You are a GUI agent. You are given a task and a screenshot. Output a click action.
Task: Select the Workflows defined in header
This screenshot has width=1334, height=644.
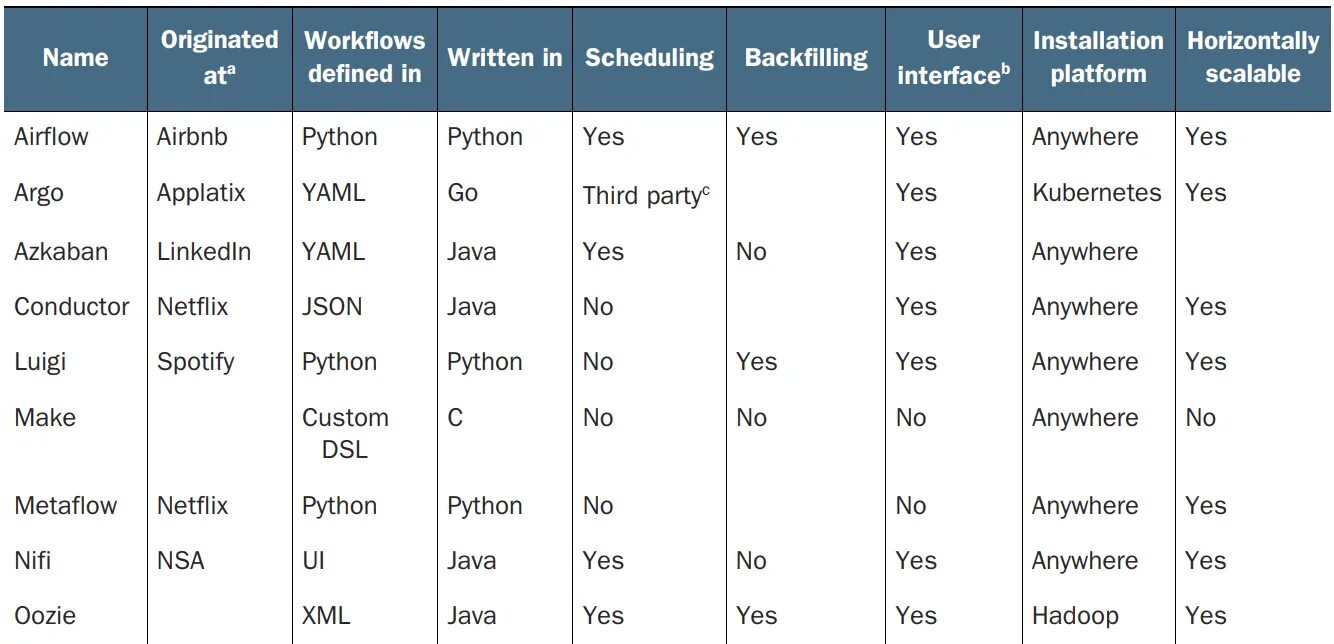click(364, 57)
